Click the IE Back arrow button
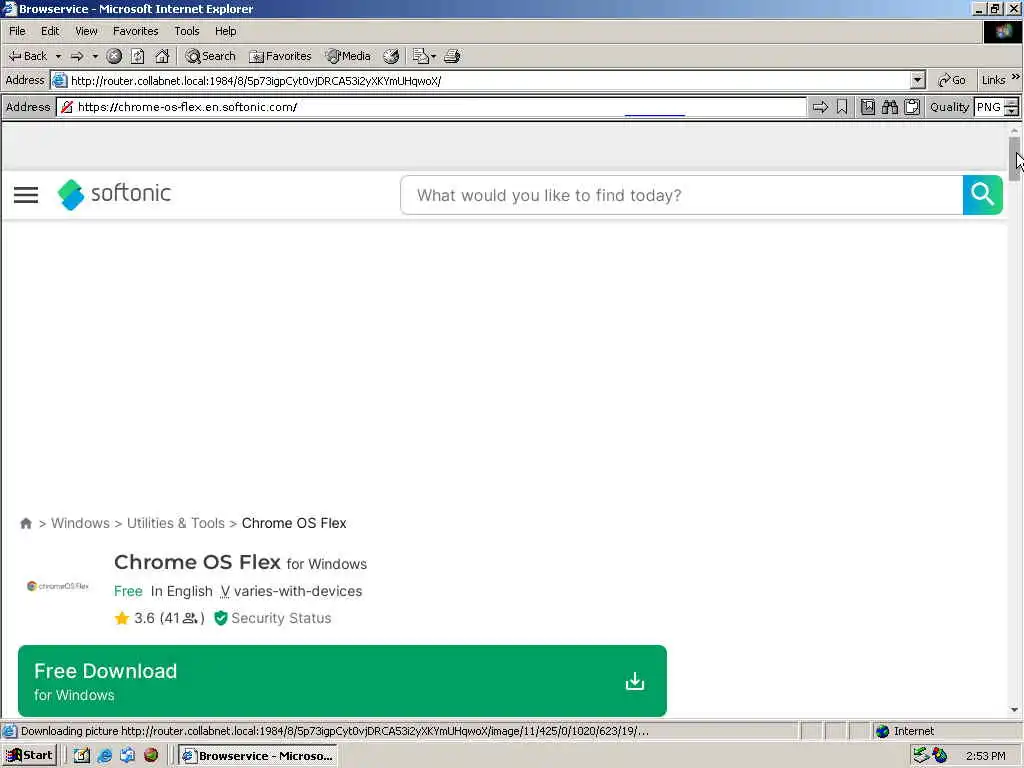Image resolution: width=1024 pixels, height=768 pixels. 27,56
